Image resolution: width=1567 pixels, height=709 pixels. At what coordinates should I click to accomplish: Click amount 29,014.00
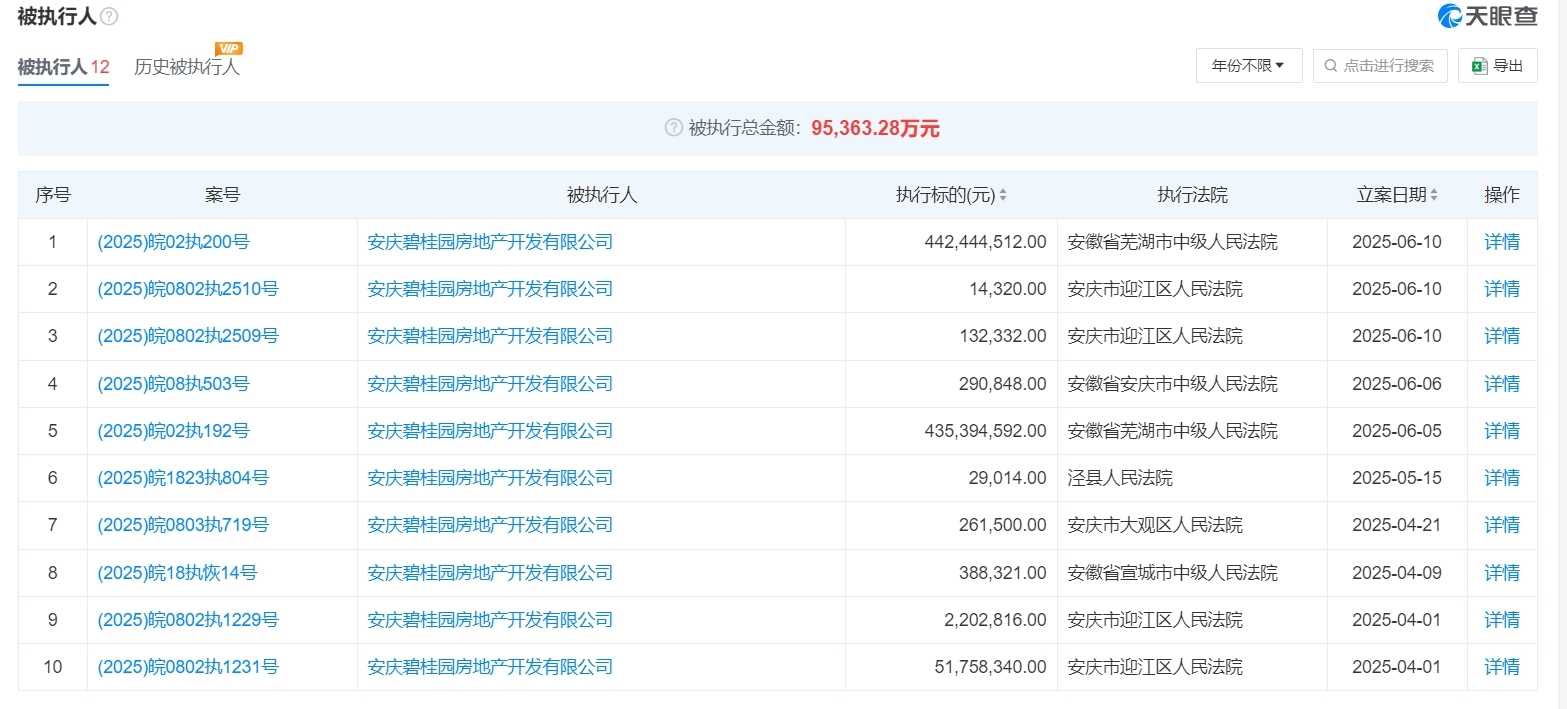(1008, 478)
